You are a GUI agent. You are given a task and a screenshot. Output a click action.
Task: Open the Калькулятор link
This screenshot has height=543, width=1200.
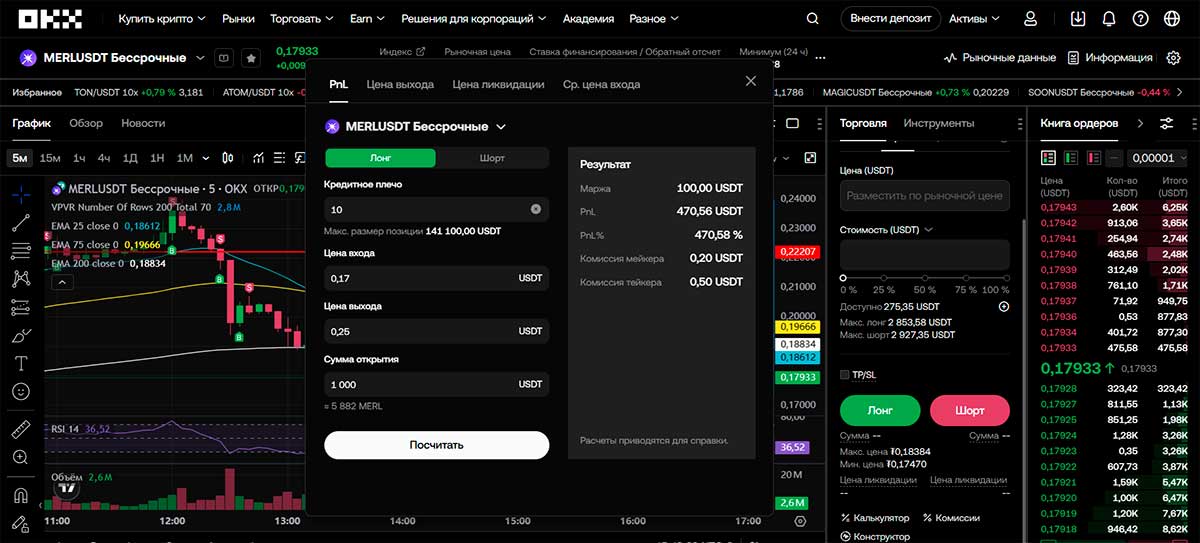(x=875, y=518)
